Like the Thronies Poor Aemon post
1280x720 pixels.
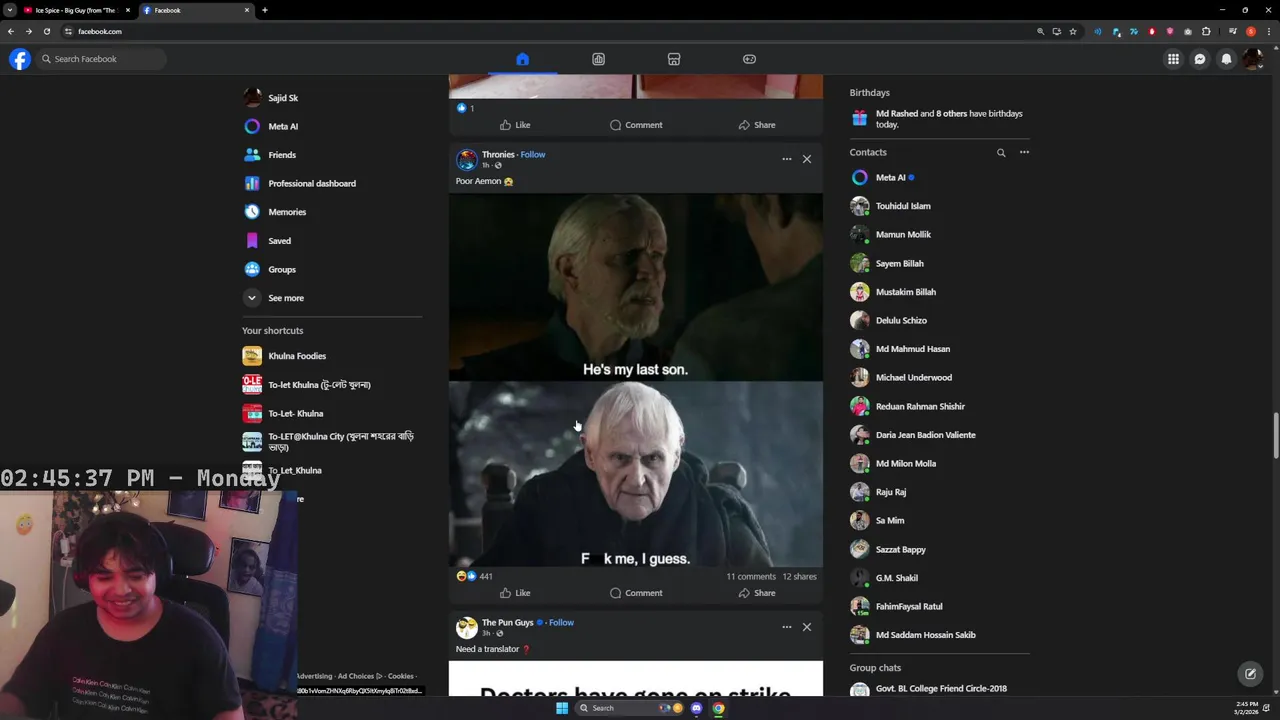(515, 593)
